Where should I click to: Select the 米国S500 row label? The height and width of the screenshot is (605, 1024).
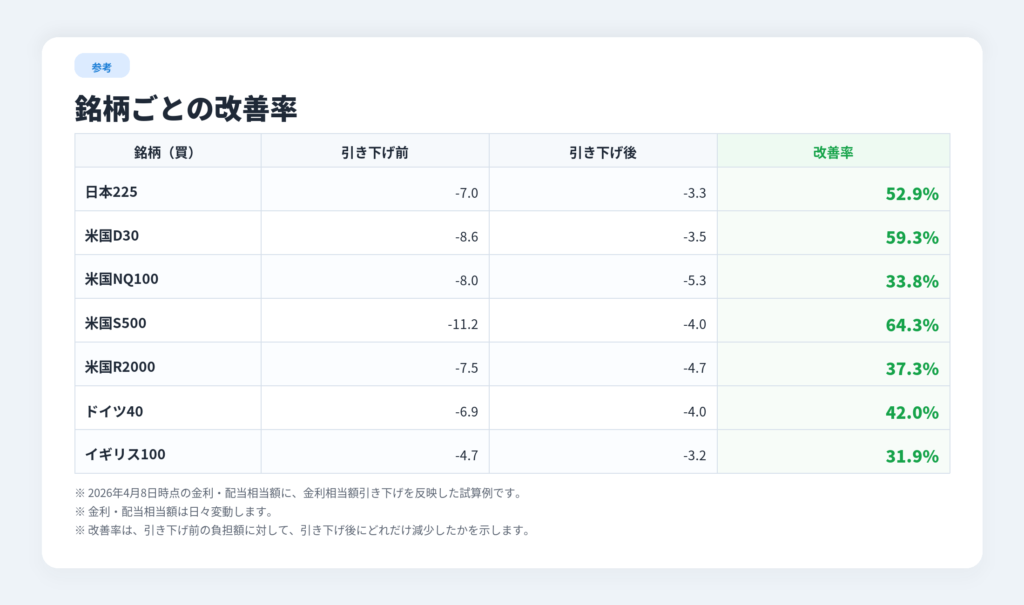(116, 323)
